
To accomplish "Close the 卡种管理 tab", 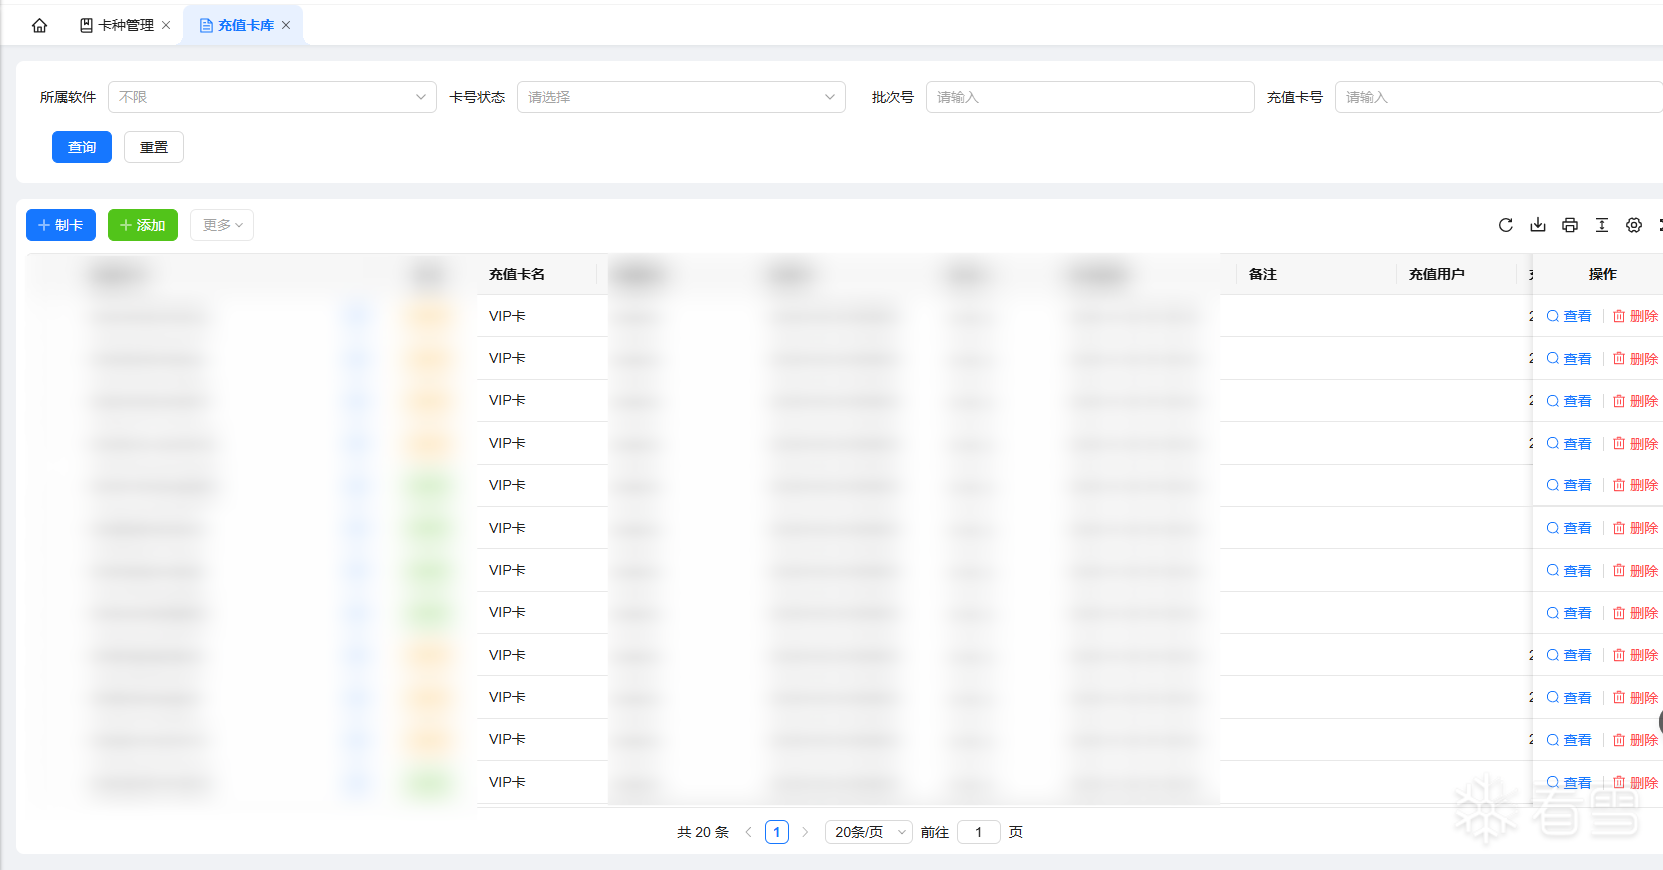I will coord(166,25).
